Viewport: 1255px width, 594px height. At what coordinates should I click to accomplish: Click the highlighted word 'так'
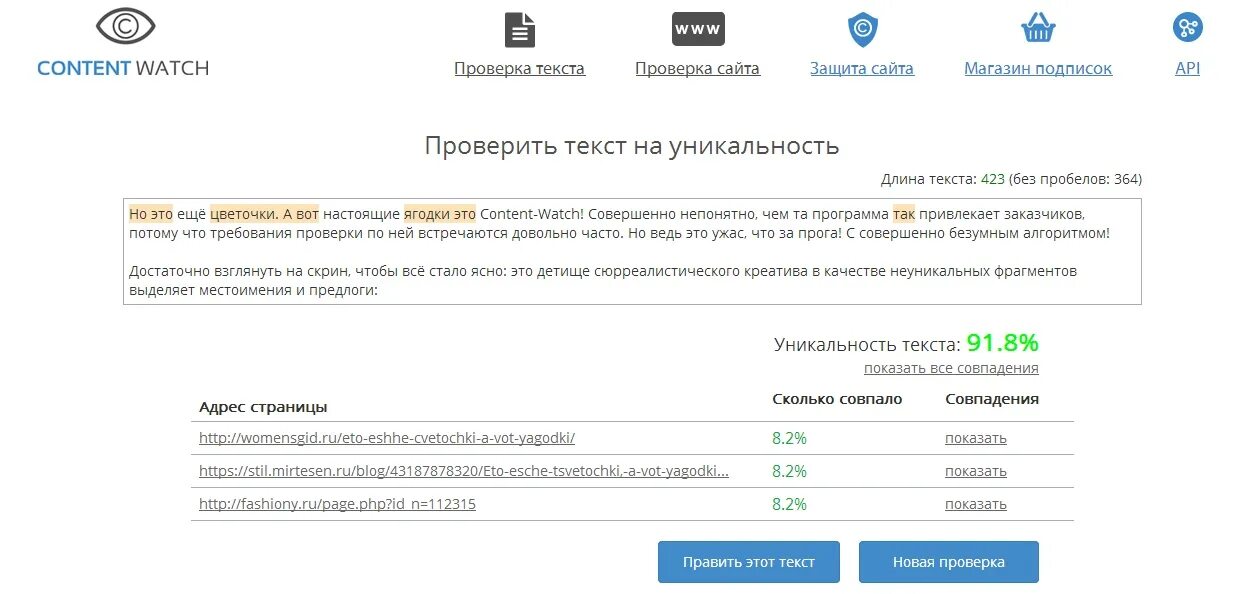coord(904,214)
